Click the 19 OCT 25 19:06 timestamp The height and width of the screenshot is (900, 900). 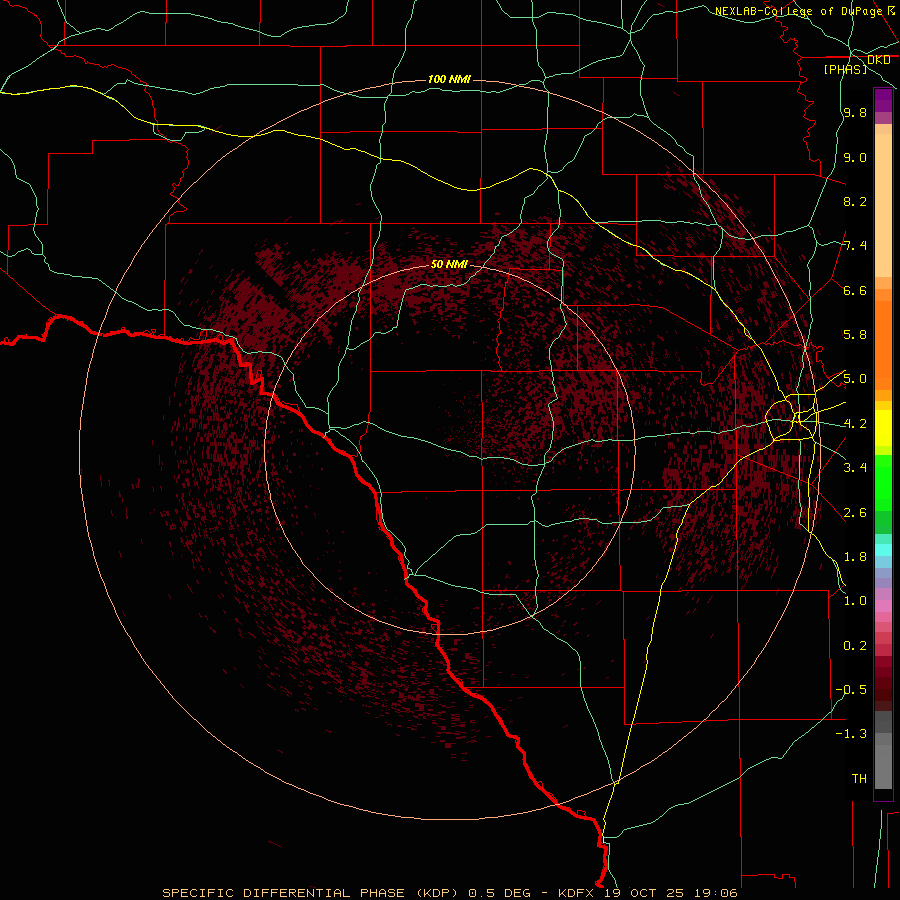point(670,893)
